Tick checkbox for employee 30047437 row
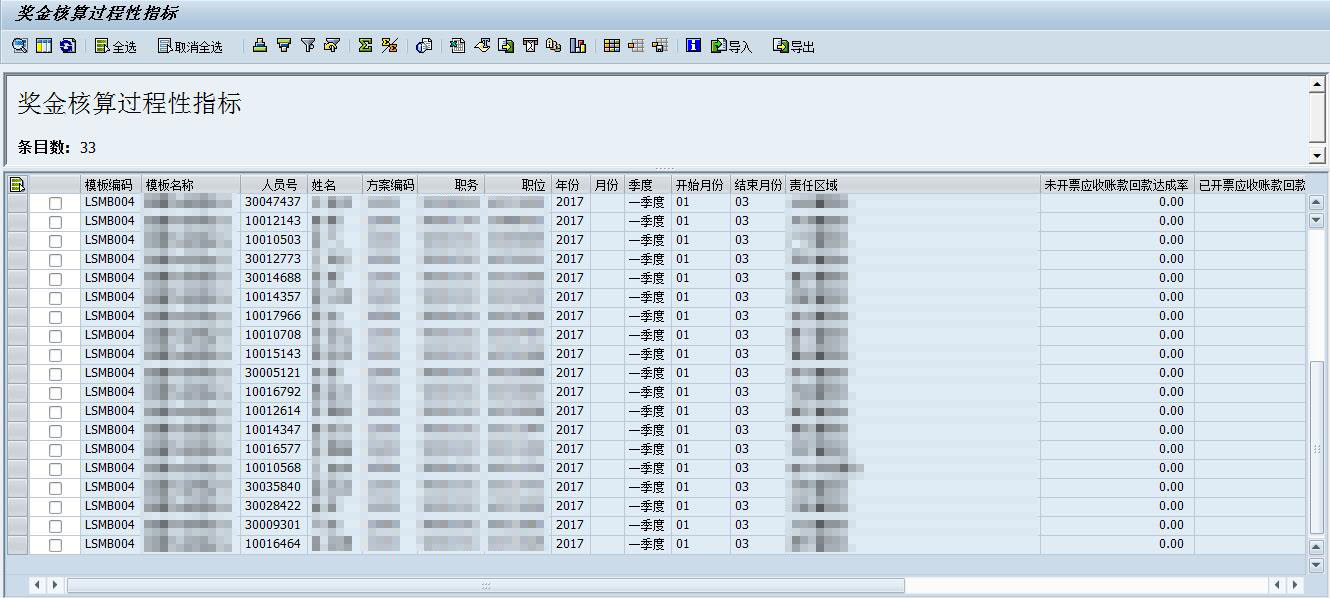This screenshot has height=598, width=1330. [x=55, y=203]
